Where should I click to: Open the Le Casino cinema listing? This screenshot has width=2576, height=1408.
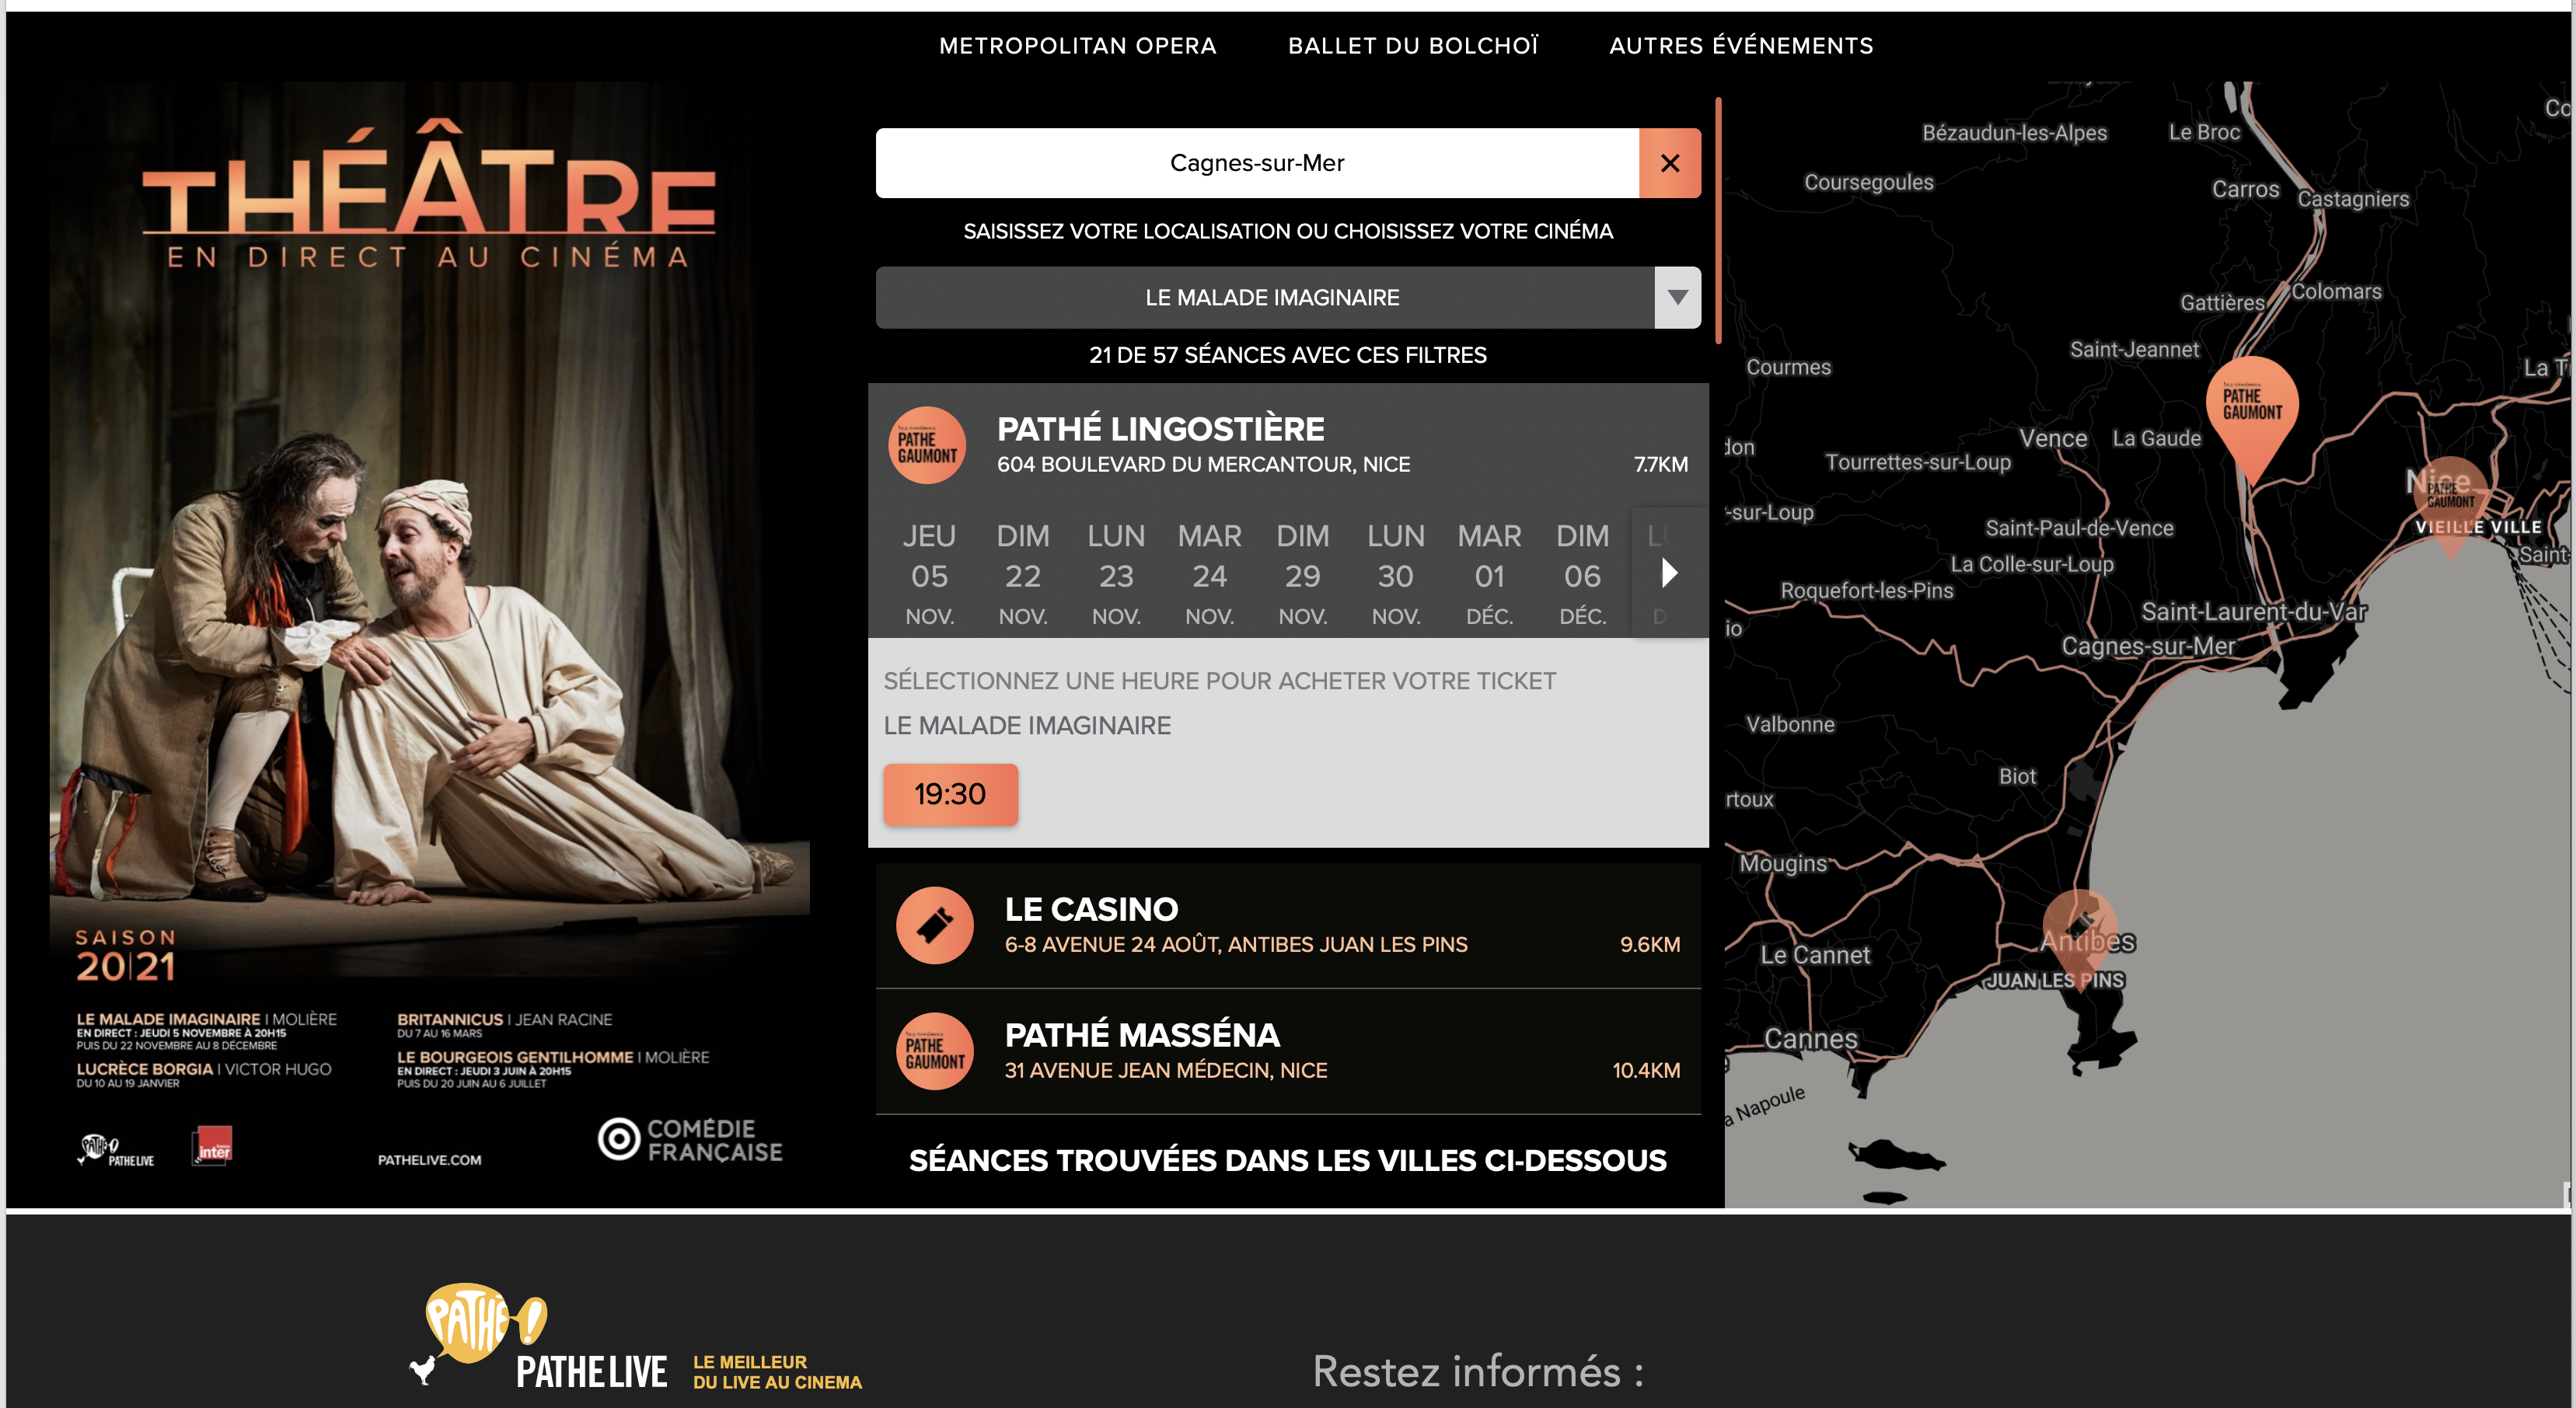1288,925
